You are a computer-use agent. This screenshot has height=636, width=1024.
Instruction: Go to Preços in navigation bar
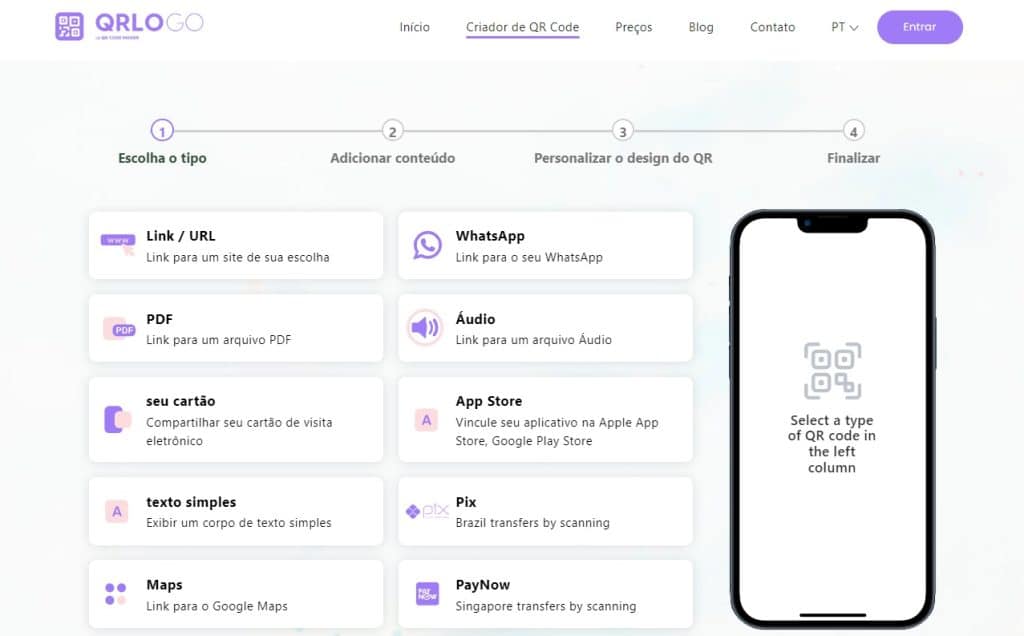633,27
